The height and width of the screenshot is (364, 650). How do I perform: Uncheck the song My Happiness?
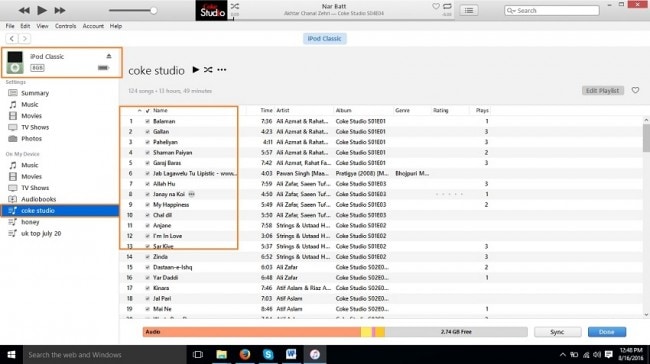(x=147, y=205)
